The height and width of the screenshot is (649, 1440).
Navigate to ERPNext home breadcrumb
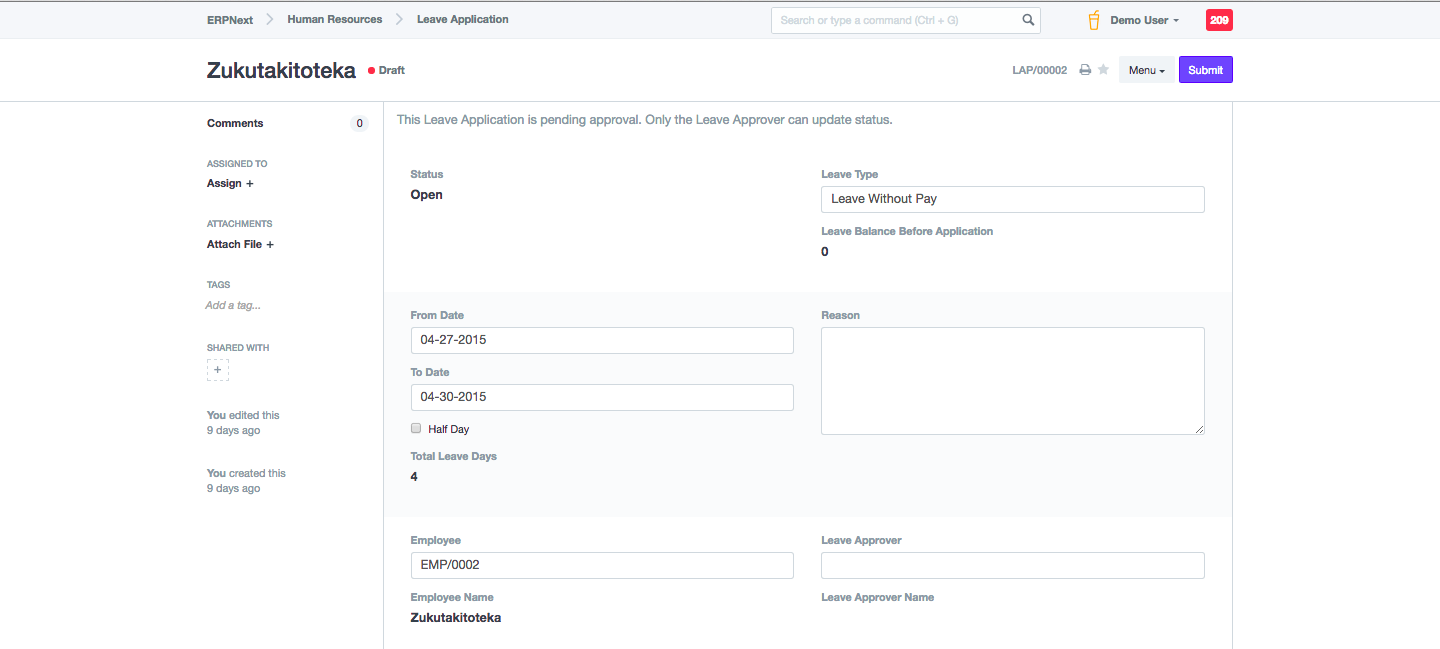pyautogui.click(x=230, y=19)
